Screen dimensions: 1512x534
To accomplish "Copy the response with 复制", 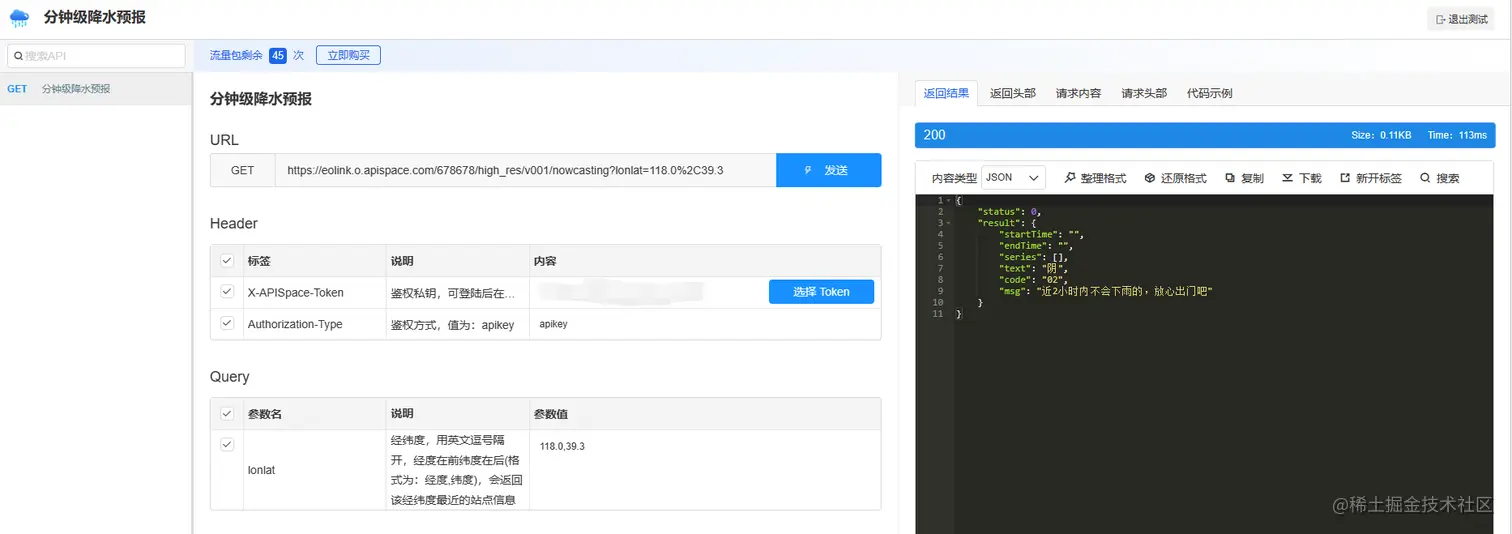I will [1244, 178].
